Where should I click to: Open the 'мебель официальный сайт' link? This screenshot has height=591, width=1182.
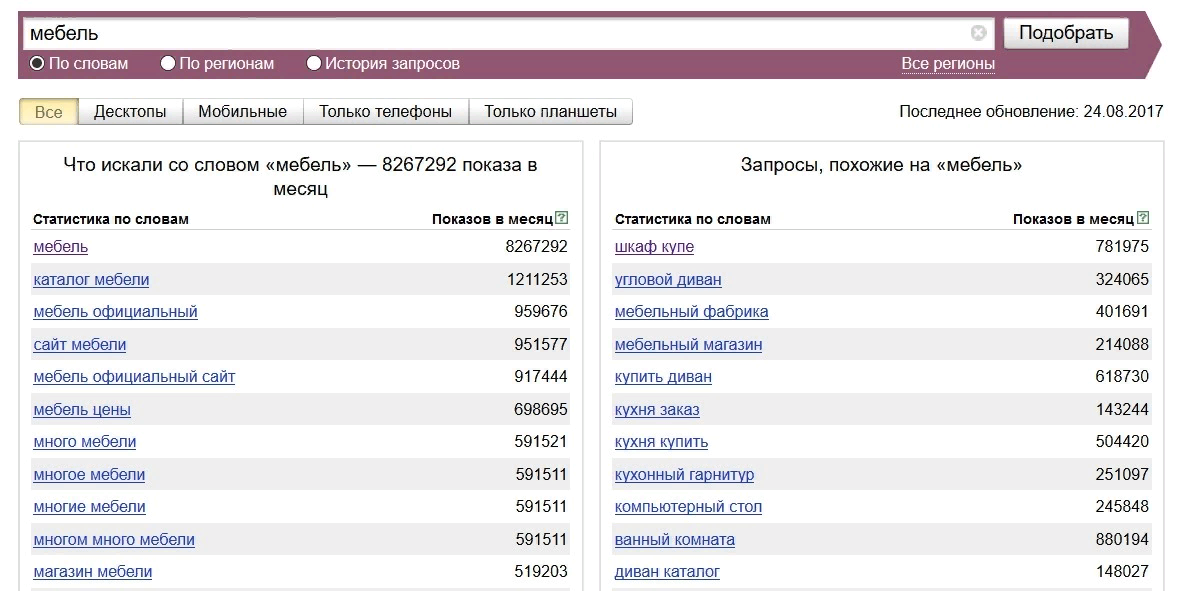(134, 376)
